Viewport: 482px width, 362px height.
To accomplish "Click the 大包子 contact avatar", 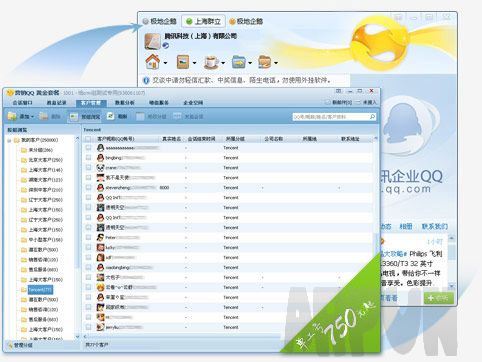I will (x=100, y=277).
